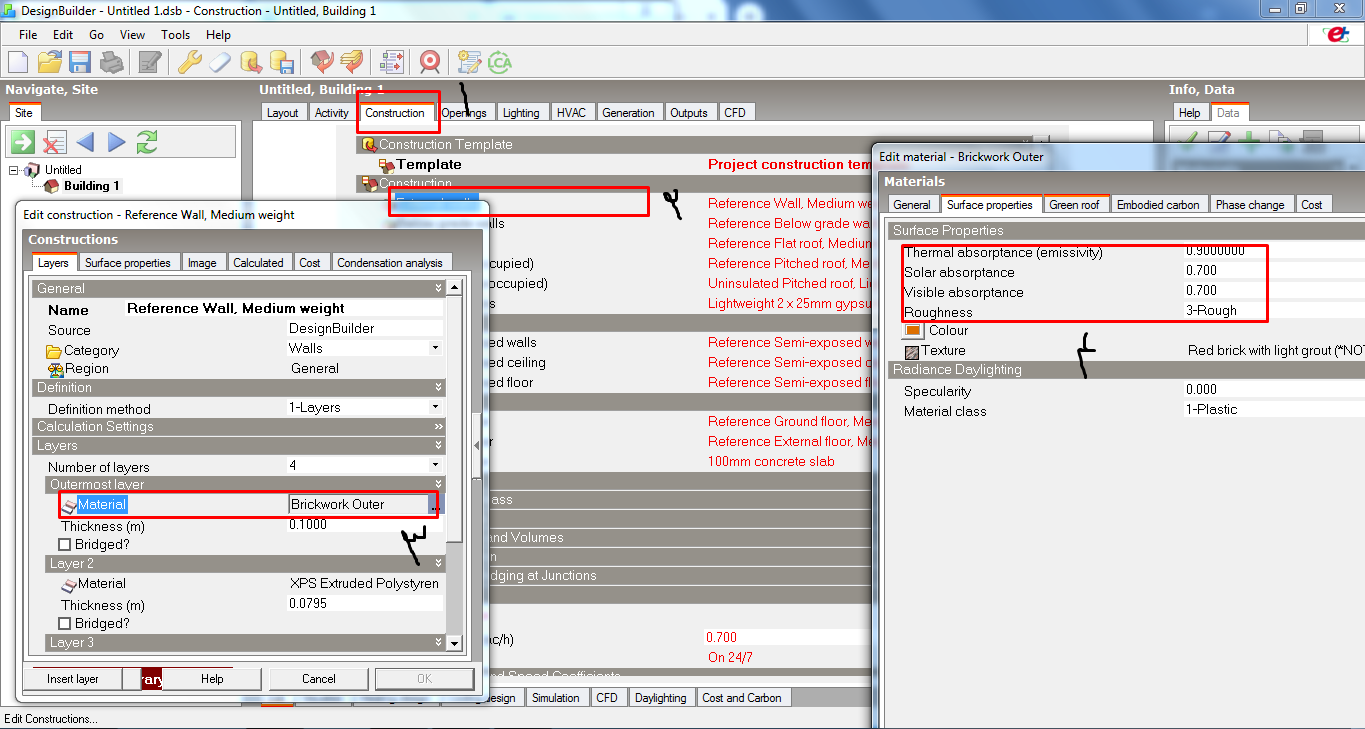This screenshot has height=729, width=1365.
Task: Click the Building 1 house icon in the tree
Action: pos(52,186)
